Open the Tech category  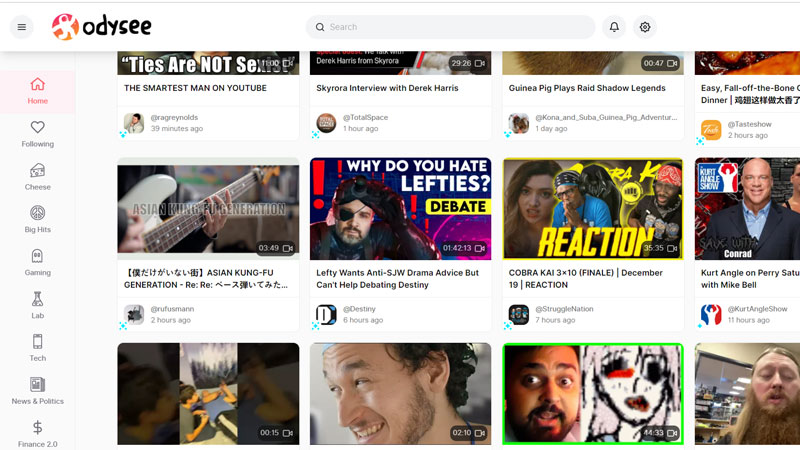pyautogui.click(x=38, y=348)
